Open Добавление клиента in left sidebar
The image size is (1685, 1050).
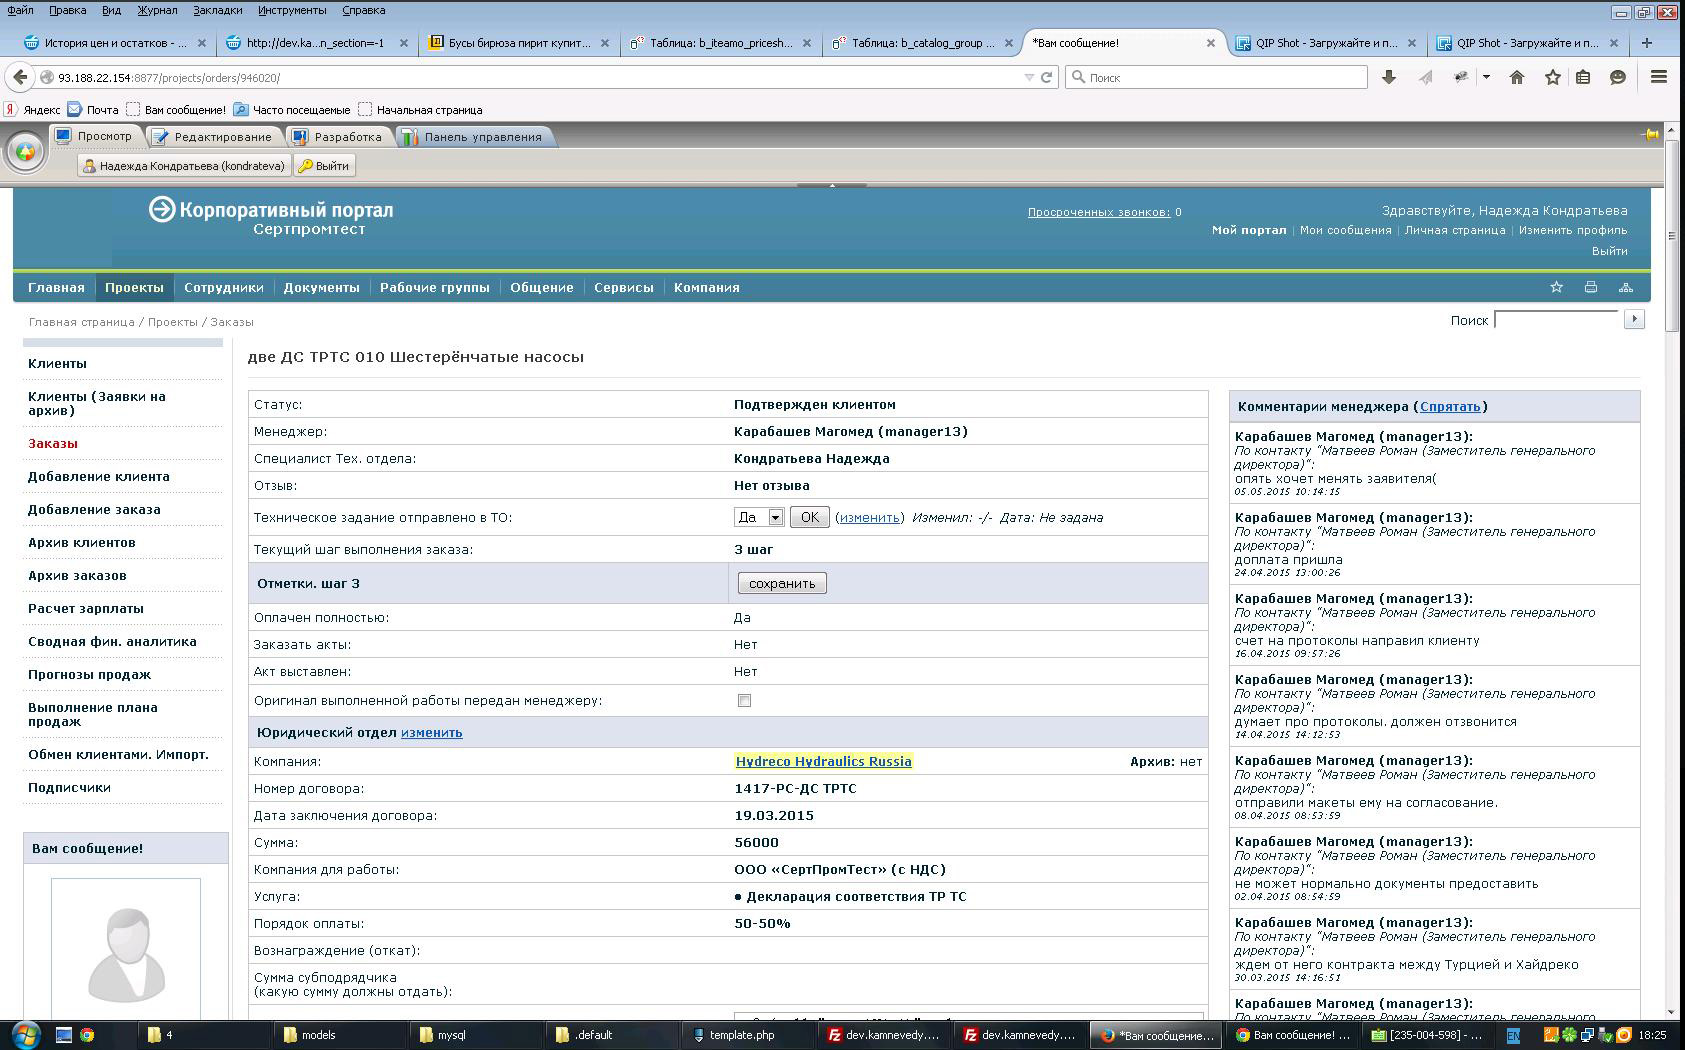coord(99,476)
